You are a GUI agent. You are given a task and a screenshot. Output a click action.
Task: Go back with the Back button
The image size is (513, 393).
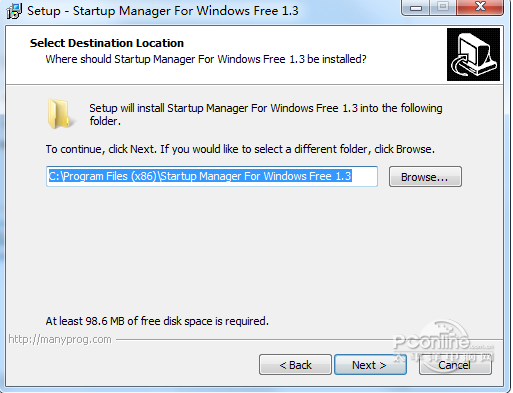pos(295,364)
